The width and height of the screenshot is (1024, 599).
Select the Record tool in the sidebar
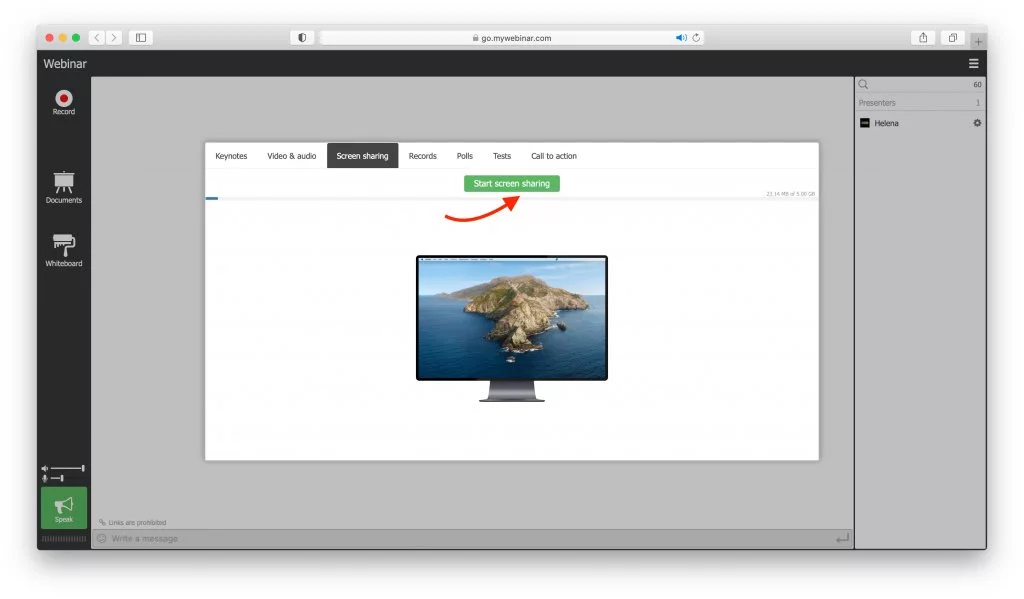(x=63, y=99)
